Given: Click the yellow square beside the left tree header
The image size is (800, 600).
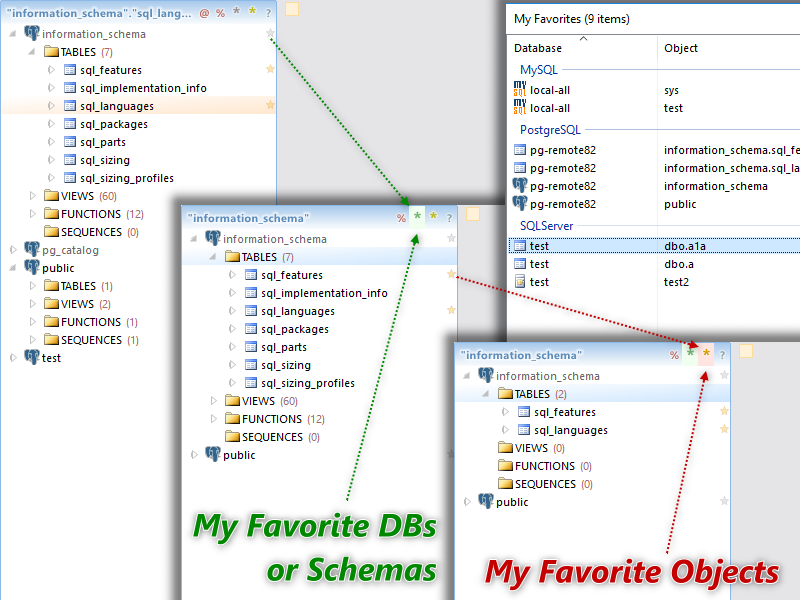Looking at the screenshot, I should click(x=292, y=9).
